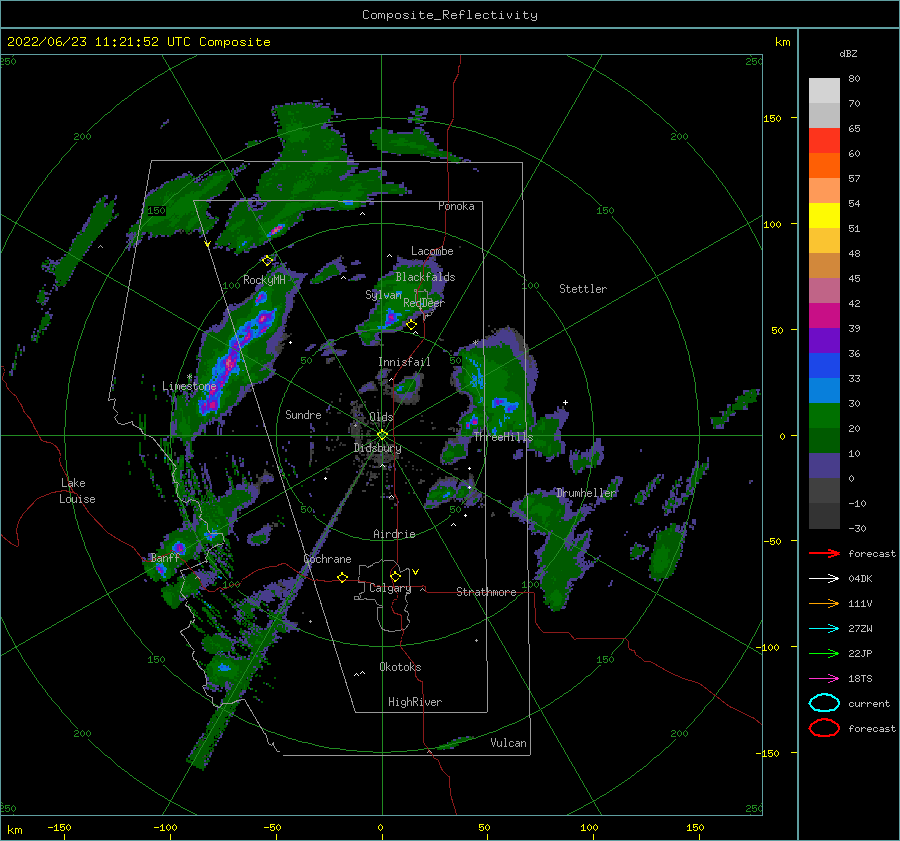Screen dimensions: 900x841
Task: Click the yellow diamond marker below RedDeer
Action: [x=411, y=325]
